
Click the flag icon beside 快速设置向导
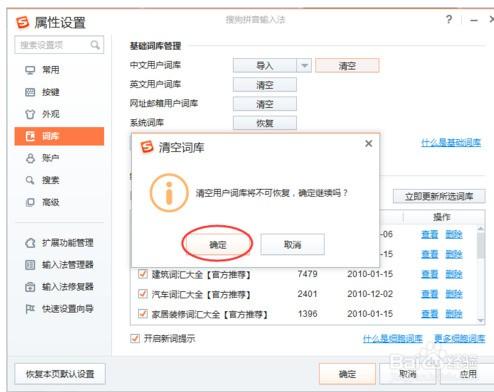30,309
